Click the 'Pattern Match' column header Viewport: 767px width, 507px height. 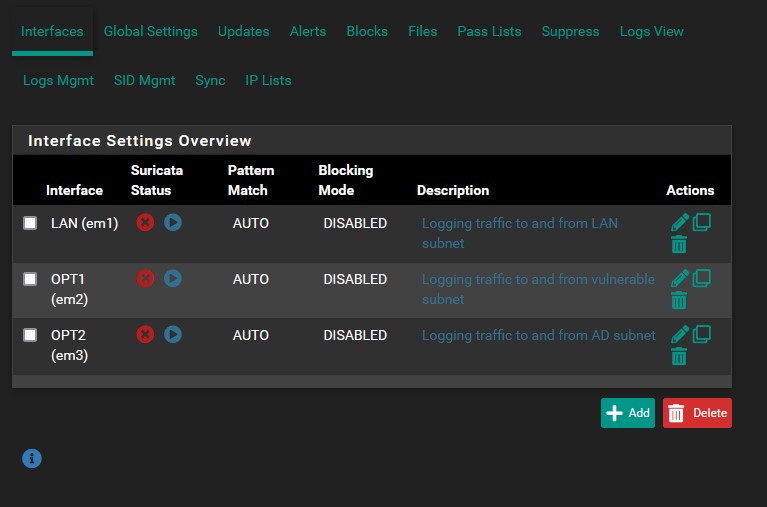pos(251,180)
